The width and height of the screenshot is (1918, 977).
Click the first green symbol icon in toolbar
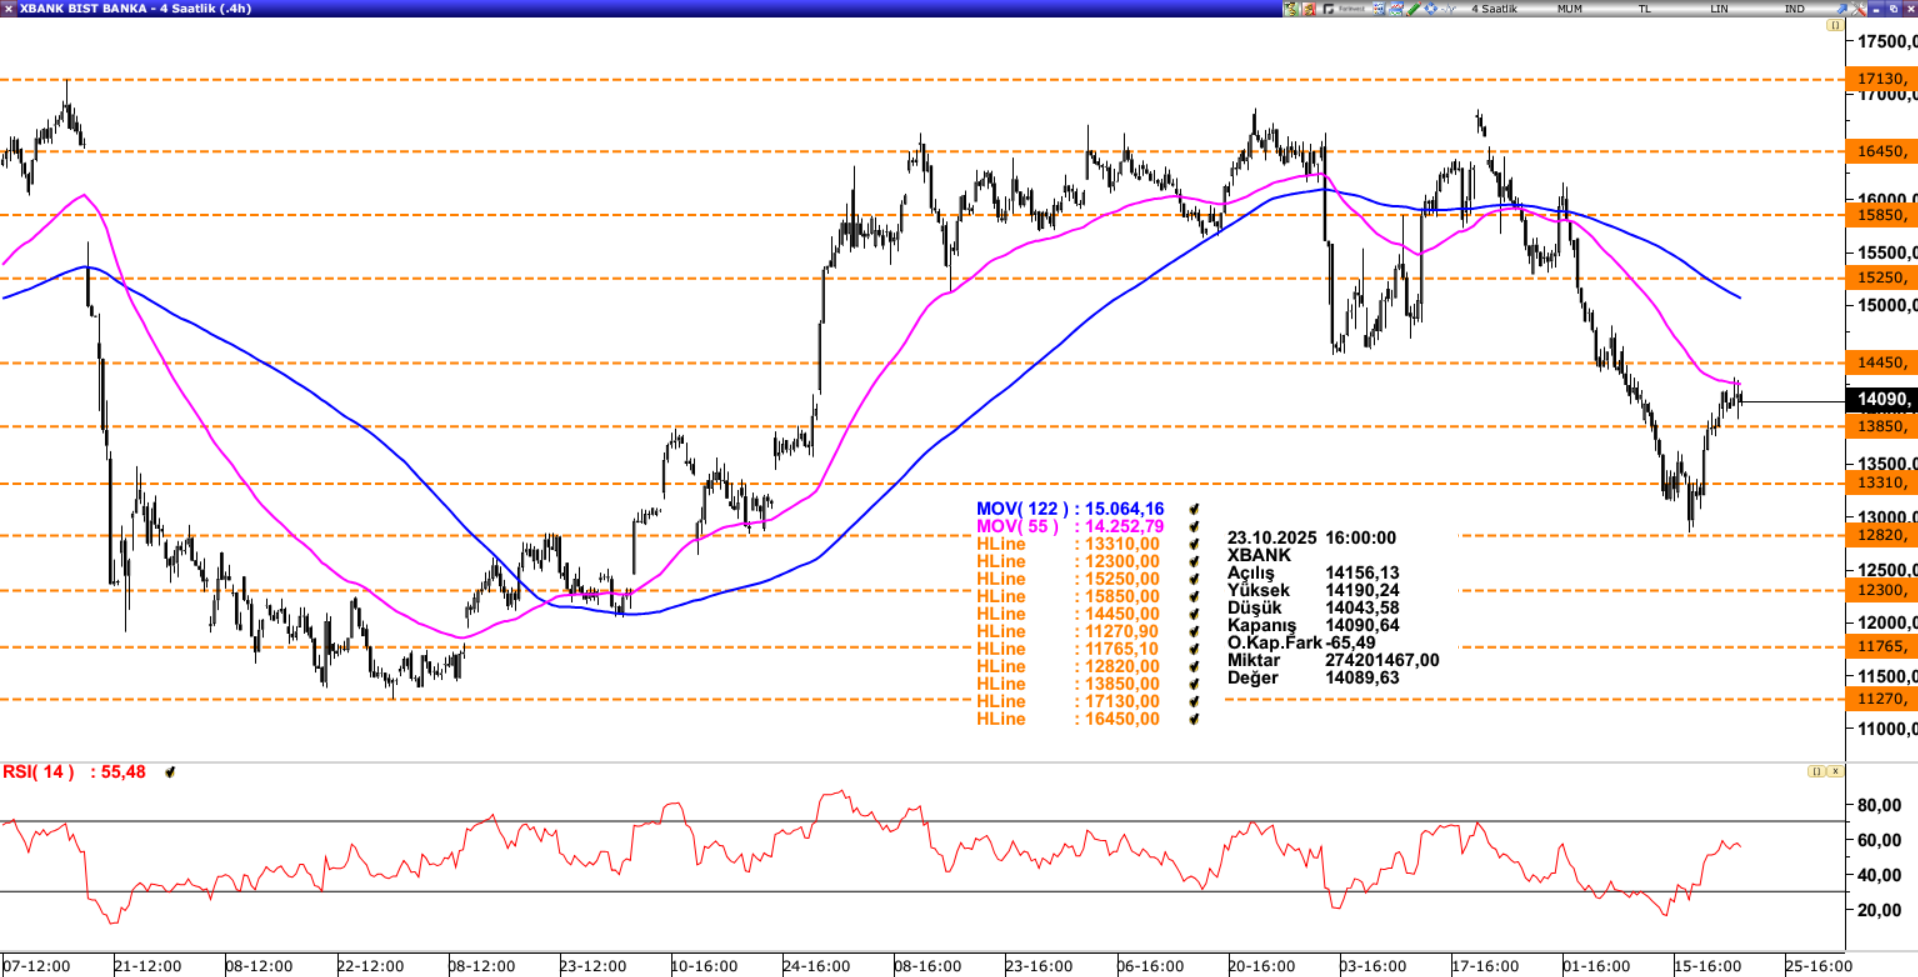1291,9
